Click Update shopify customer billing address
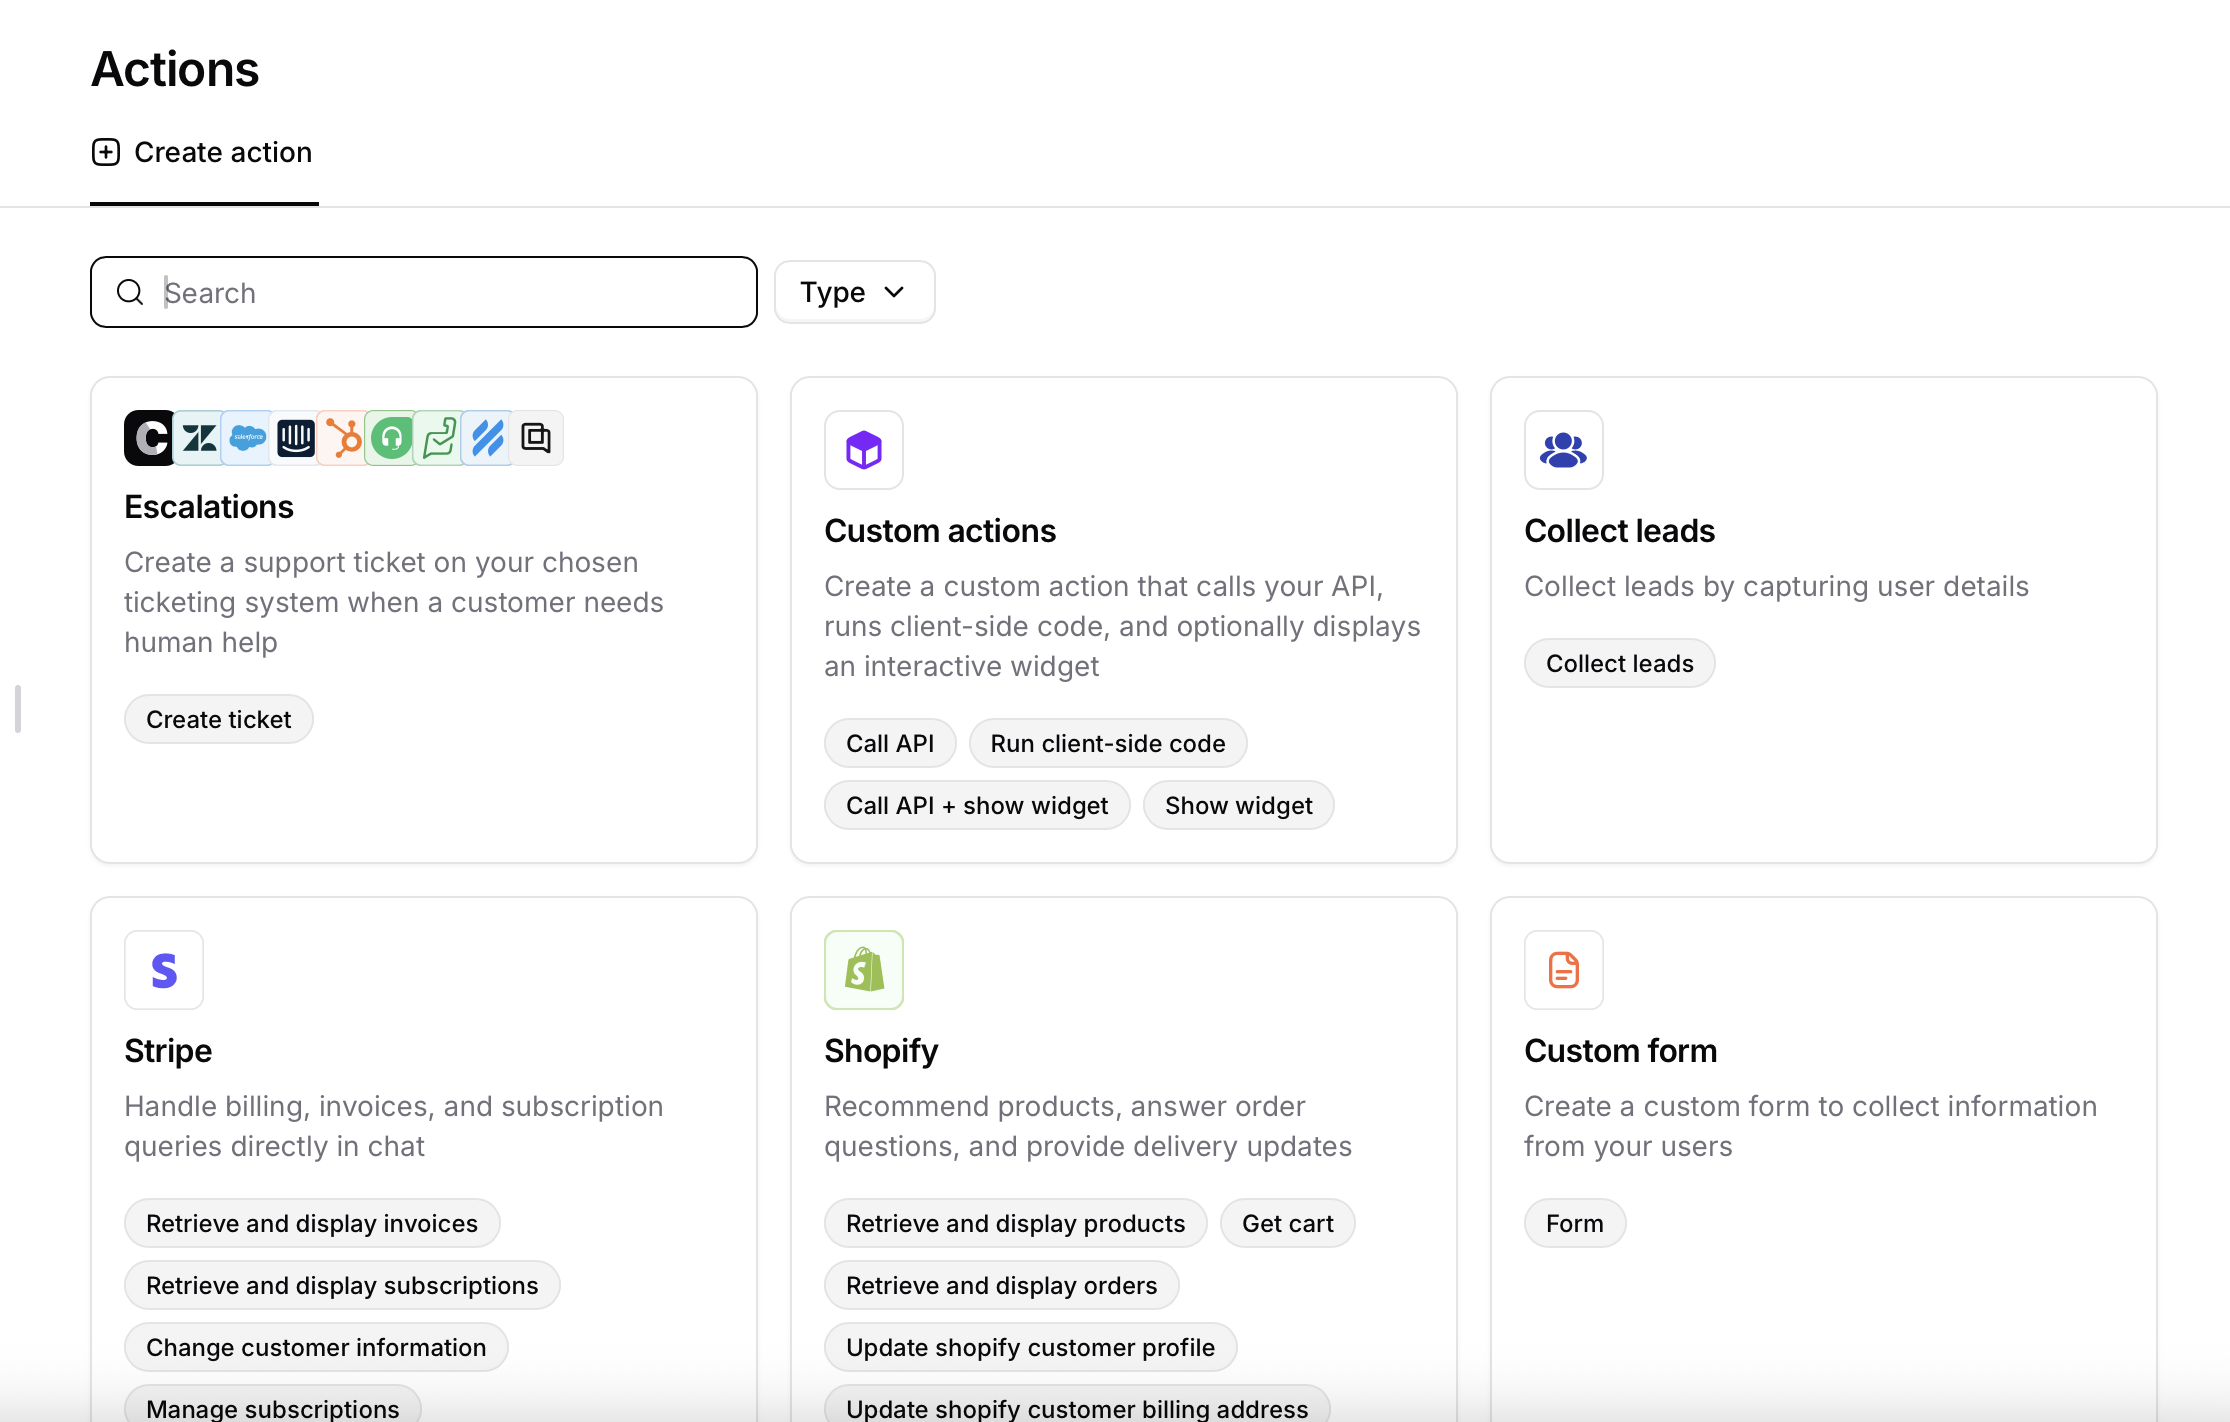2230x1422 pixels. point(1077,1405)
